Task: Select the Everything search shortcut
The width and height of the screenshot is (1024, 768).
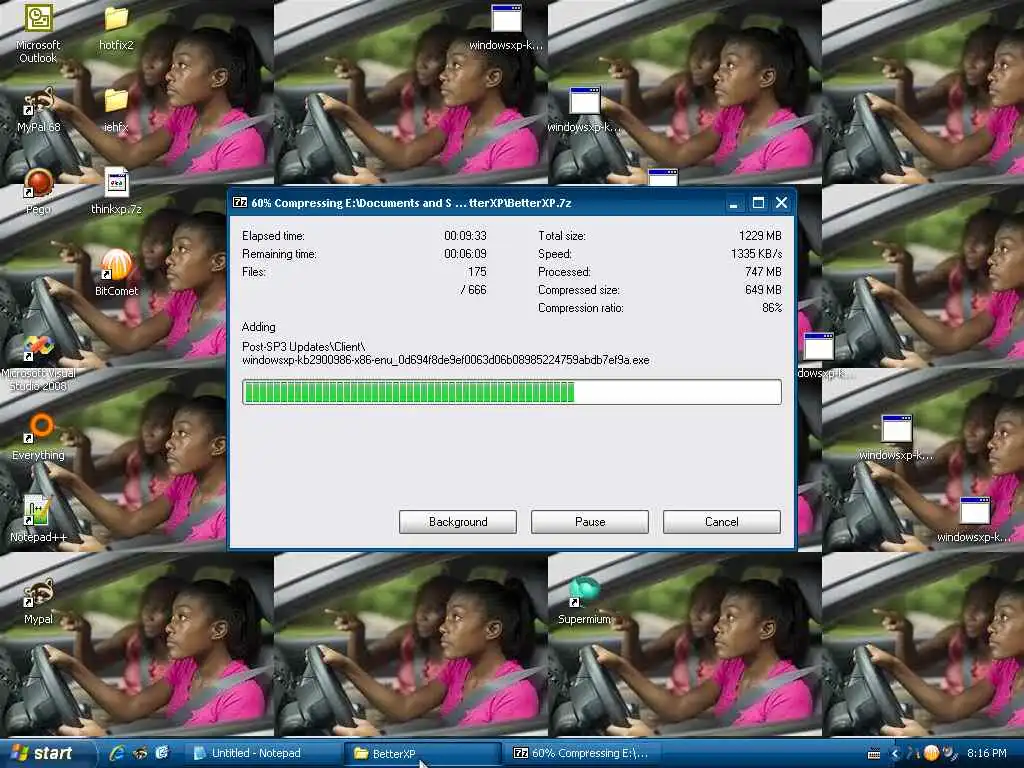Action: (x=39, y=438)
